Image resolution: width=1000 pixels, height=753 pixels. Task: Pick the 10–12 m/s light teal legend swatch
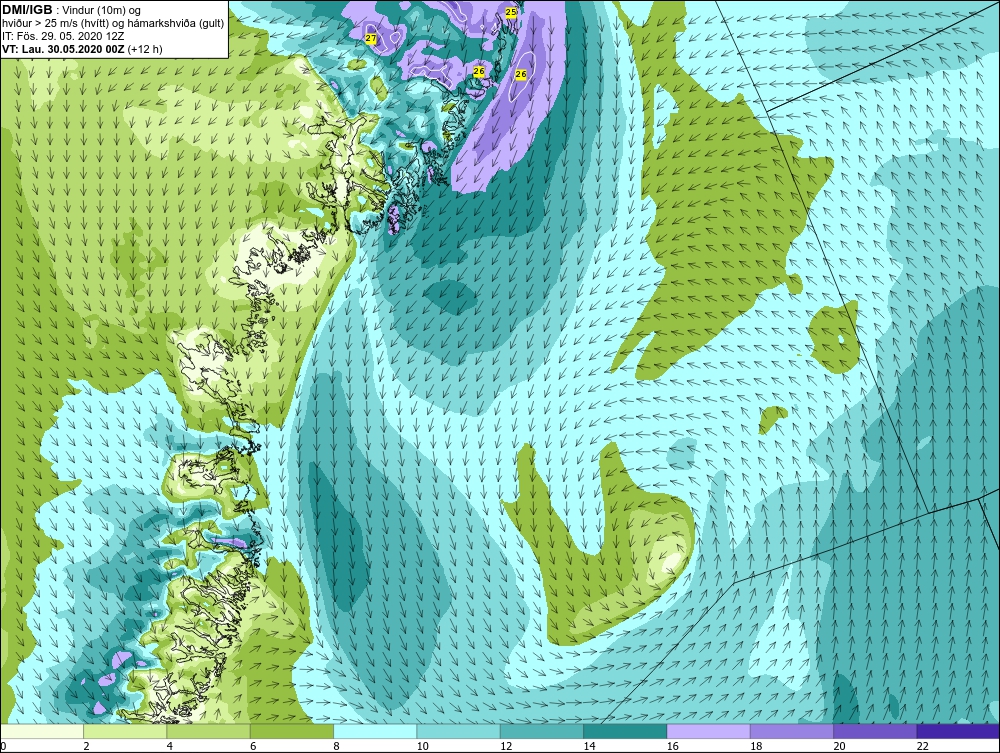[459, 731]
